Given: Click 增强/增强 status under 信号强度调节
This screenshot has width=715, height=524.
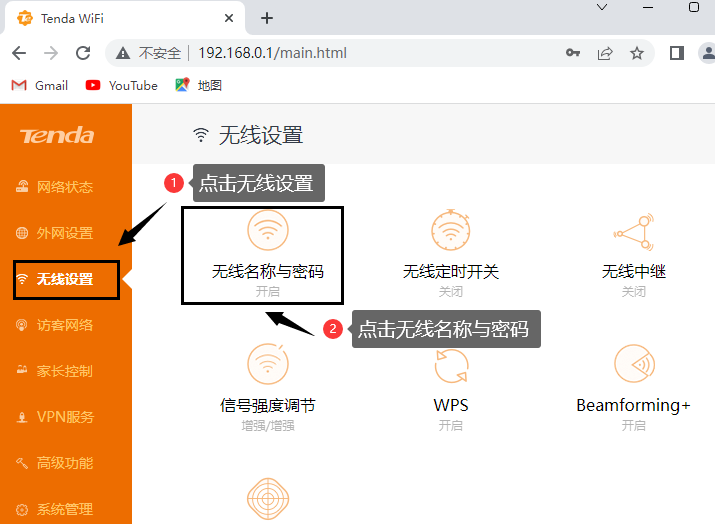Looking at the screenshot, I should coord(268,425).
